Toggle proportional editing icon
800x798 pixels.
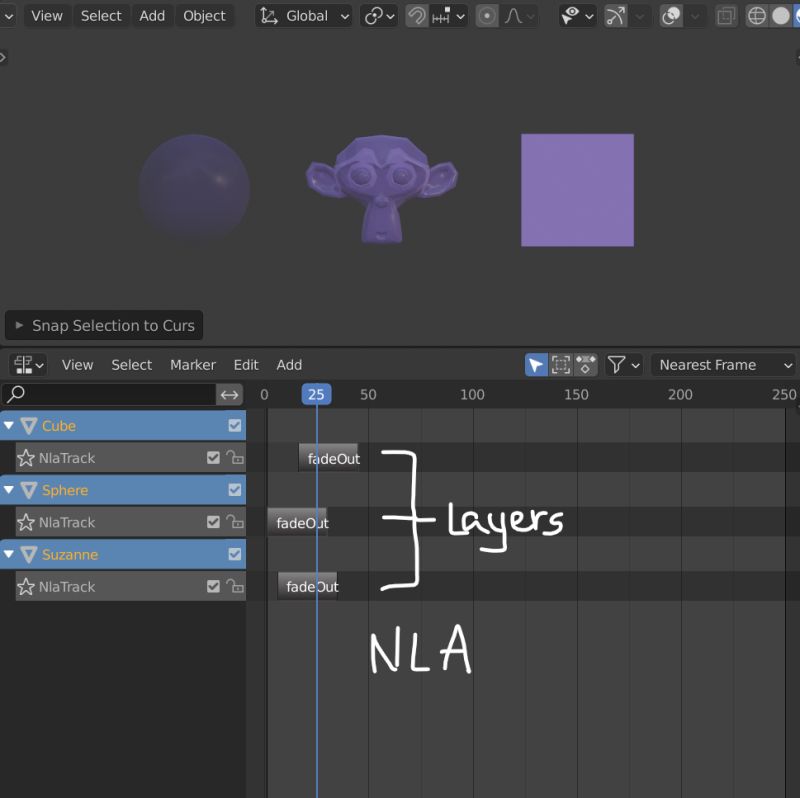(x=487, y=15)
